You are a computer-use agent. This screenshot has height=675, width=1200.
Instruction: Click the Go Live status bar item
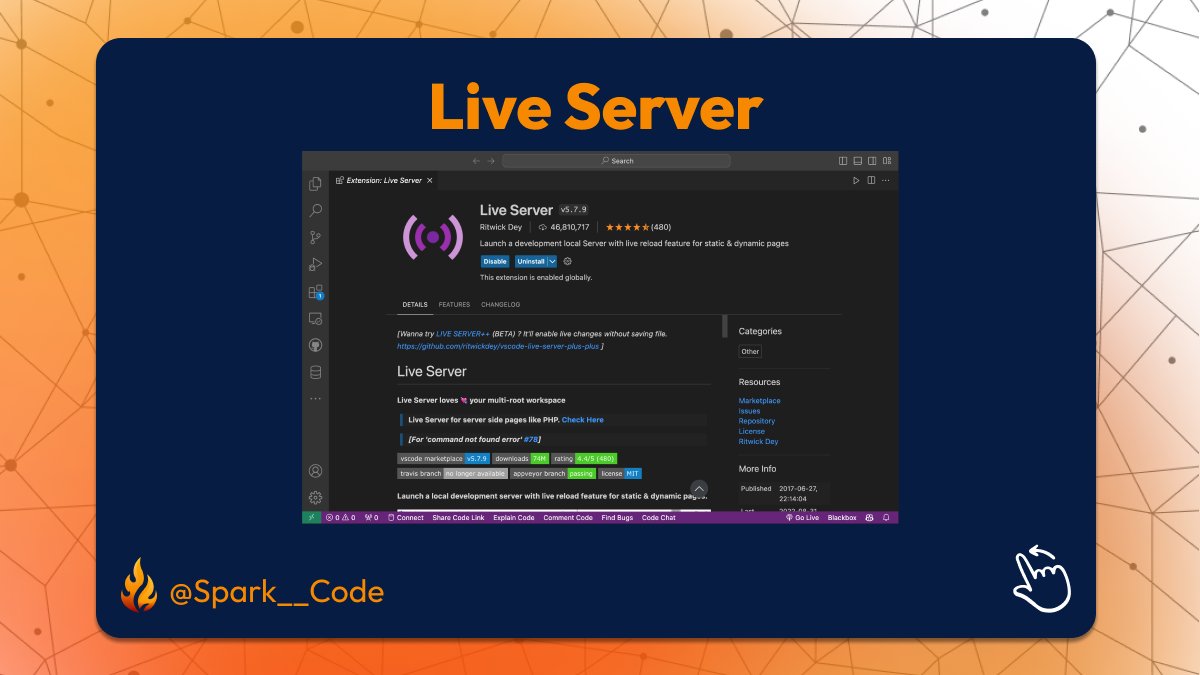pyautogui.click(x=805, y=517)
